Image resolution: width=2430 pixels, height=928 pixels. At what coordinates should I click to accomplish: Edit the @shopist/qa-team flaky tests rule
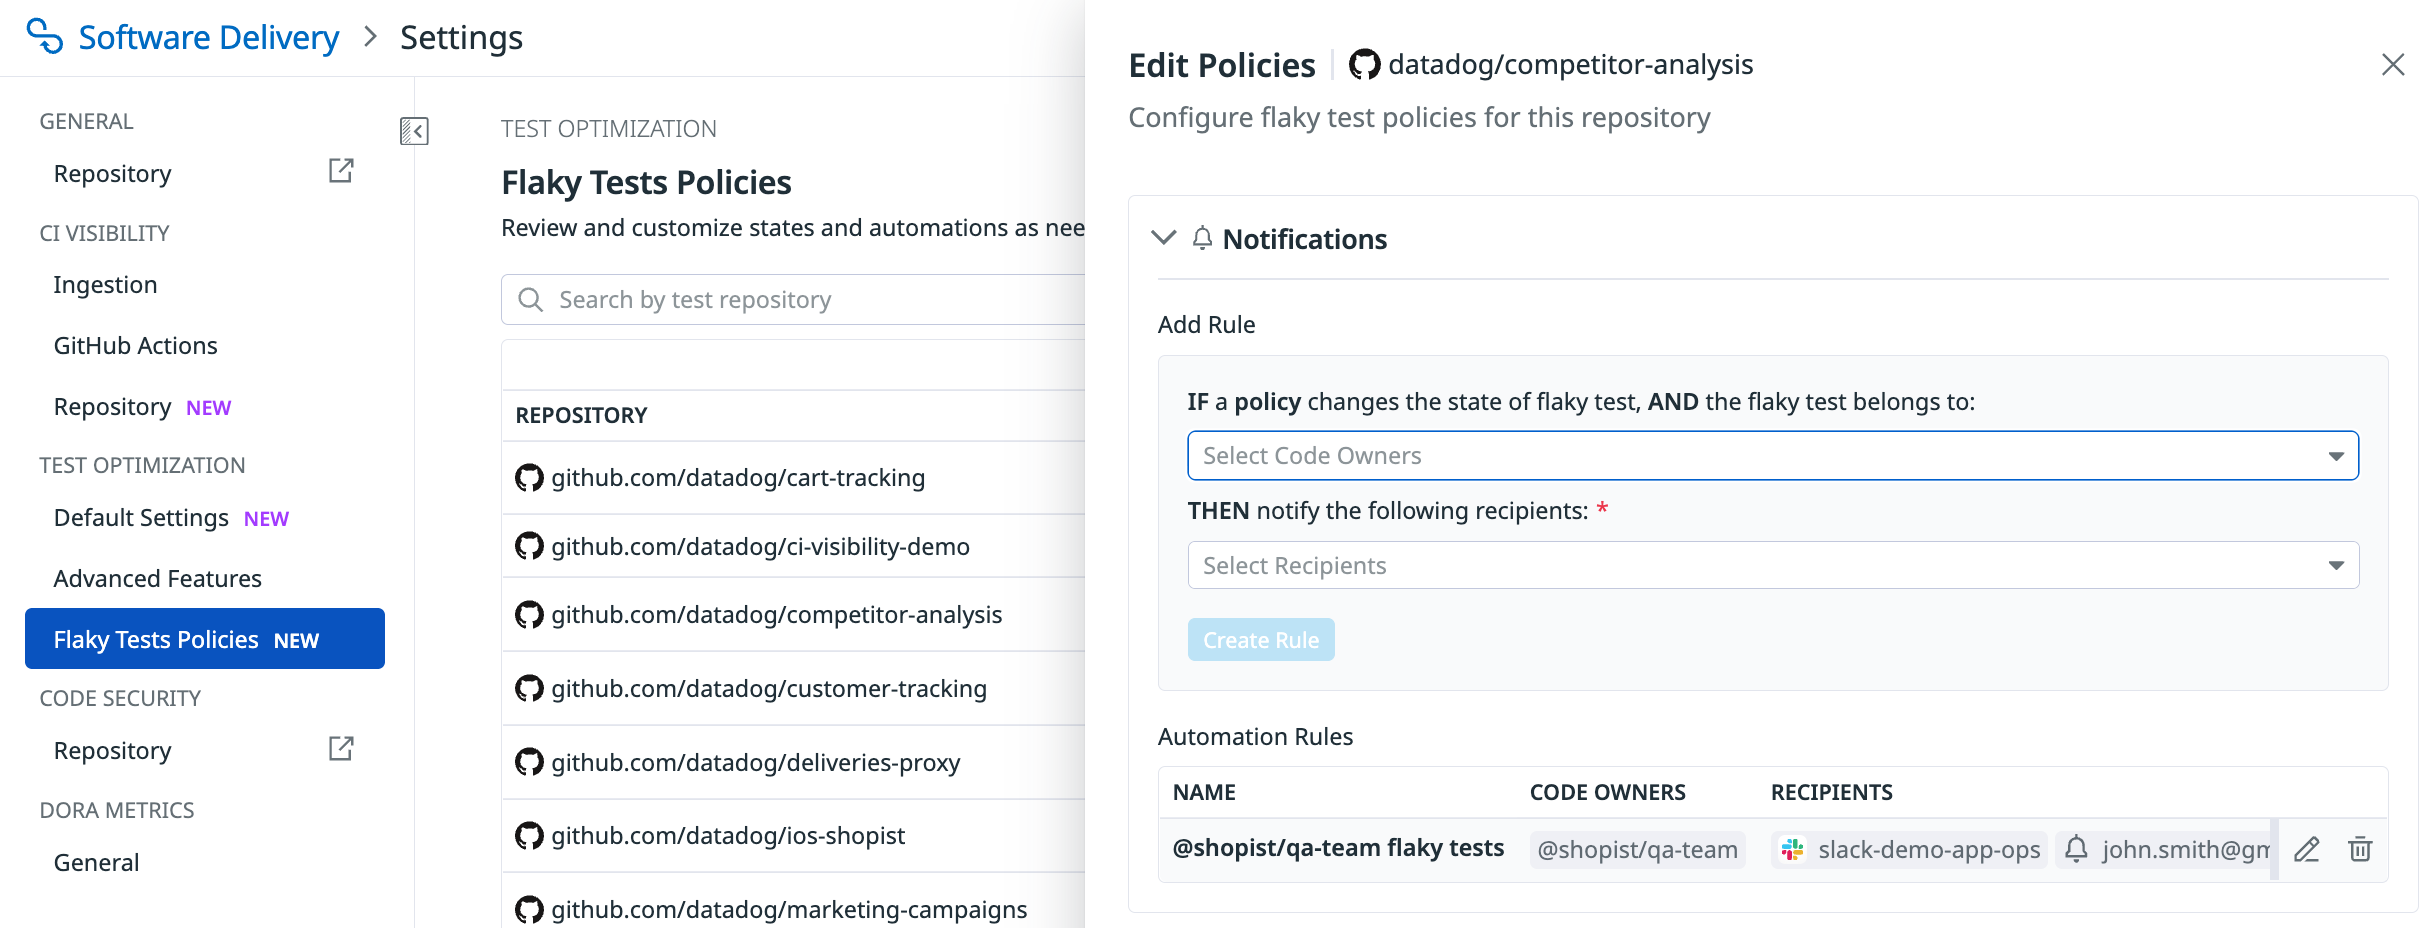[2306, 850]
